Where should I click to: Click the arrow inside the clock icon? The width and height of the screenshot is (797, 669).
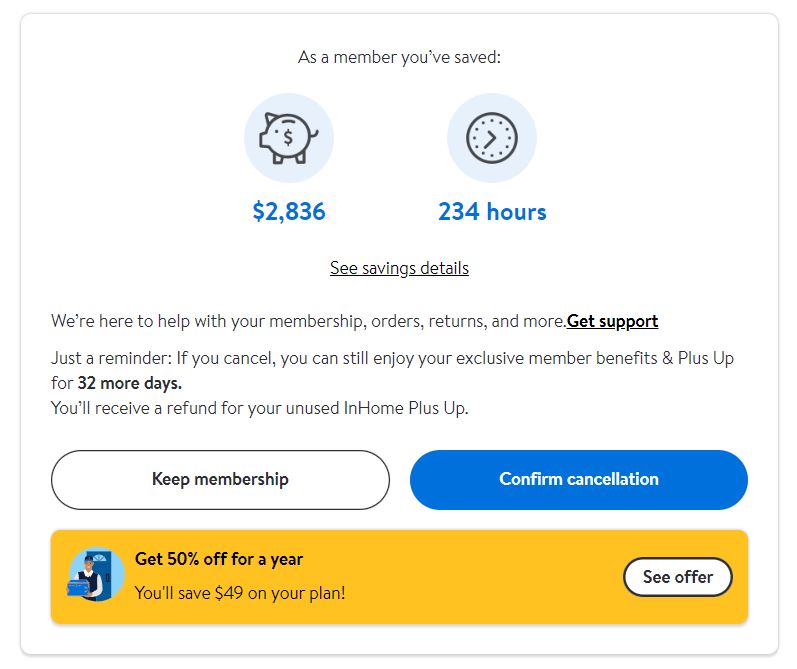pos(491,139)
